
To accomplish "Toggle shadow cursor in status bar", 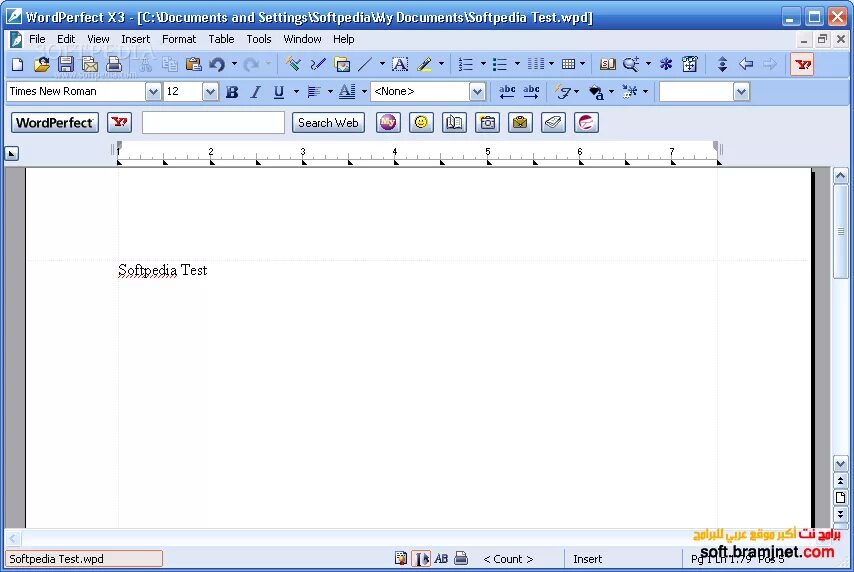I will [420, 558].
